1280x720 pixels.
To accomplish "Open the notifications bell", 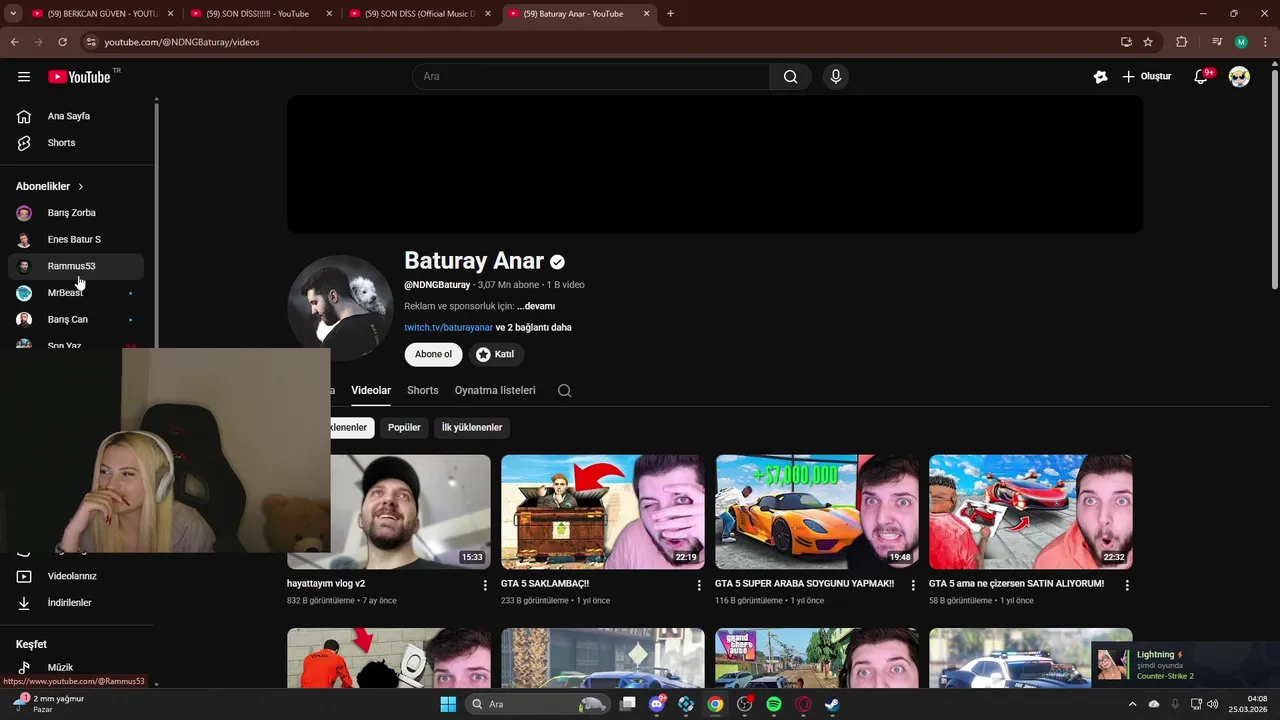I will click(1202, 77).
